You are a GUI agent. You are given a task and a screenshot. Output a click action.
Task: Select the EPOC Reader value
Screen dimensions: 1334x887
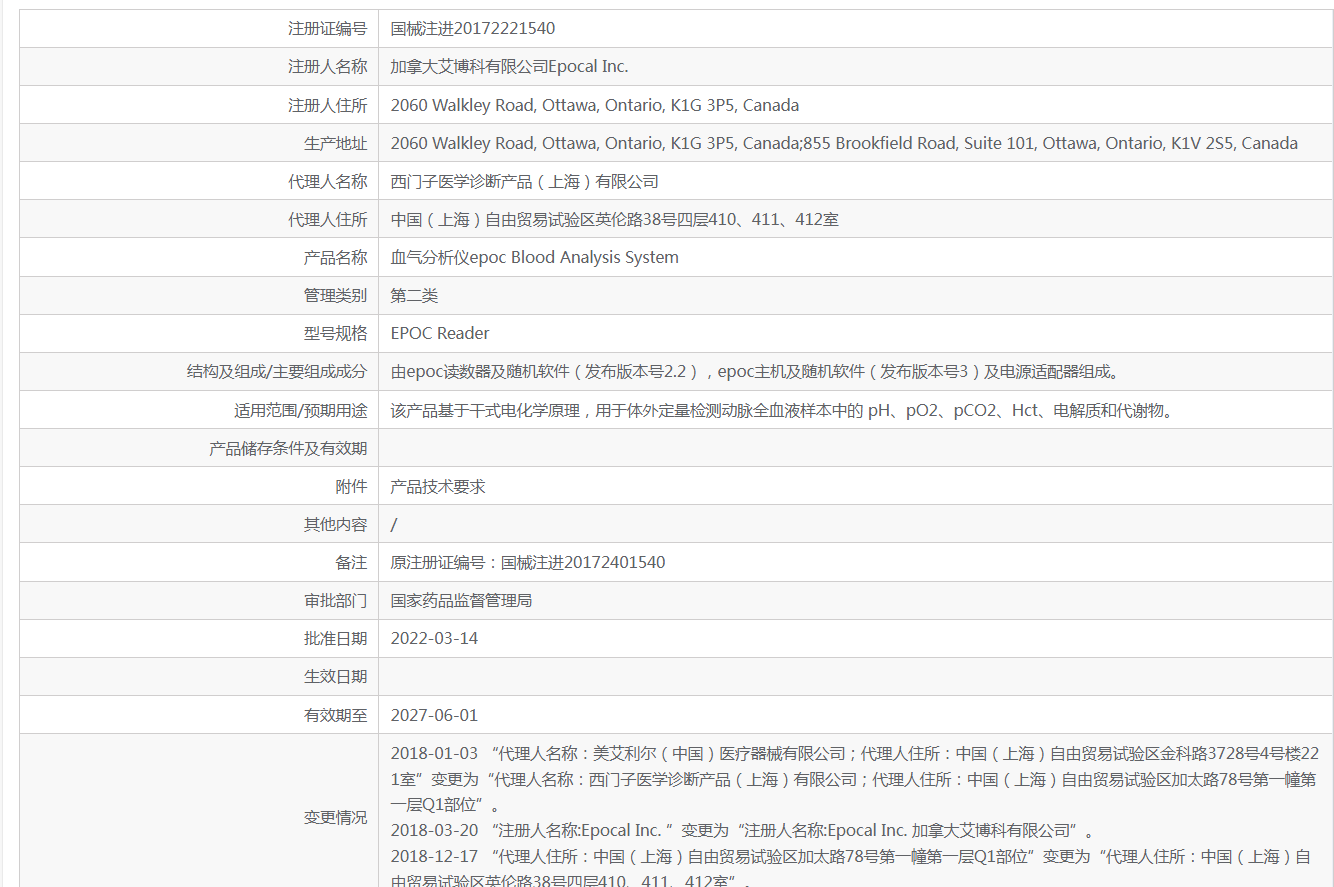(x=440, y=333)
